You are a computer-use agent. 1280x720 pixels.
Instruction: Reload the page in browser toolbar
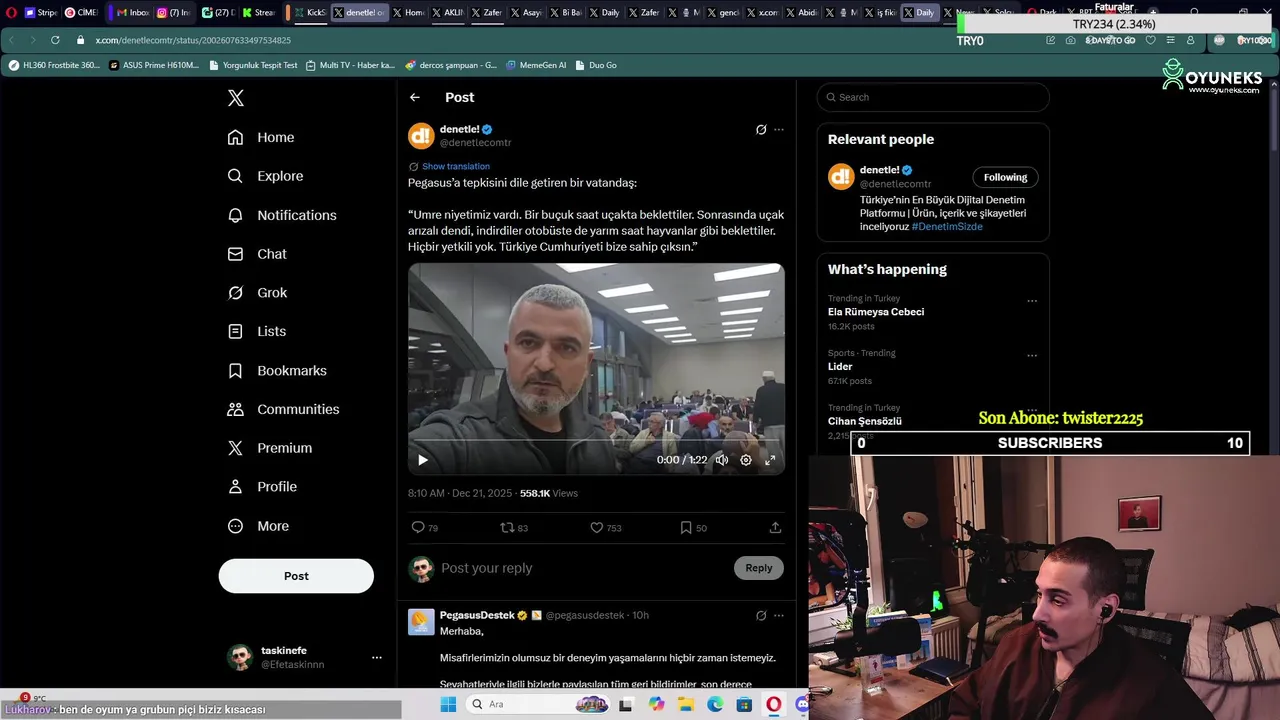pyautogui.click(x=55, y=40)
